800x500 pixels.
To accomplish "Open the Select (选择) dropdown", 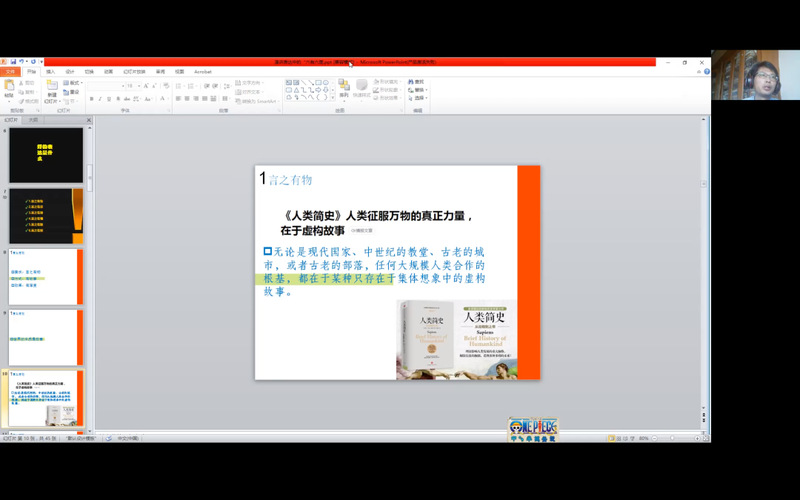I will (x=418, y=98).
